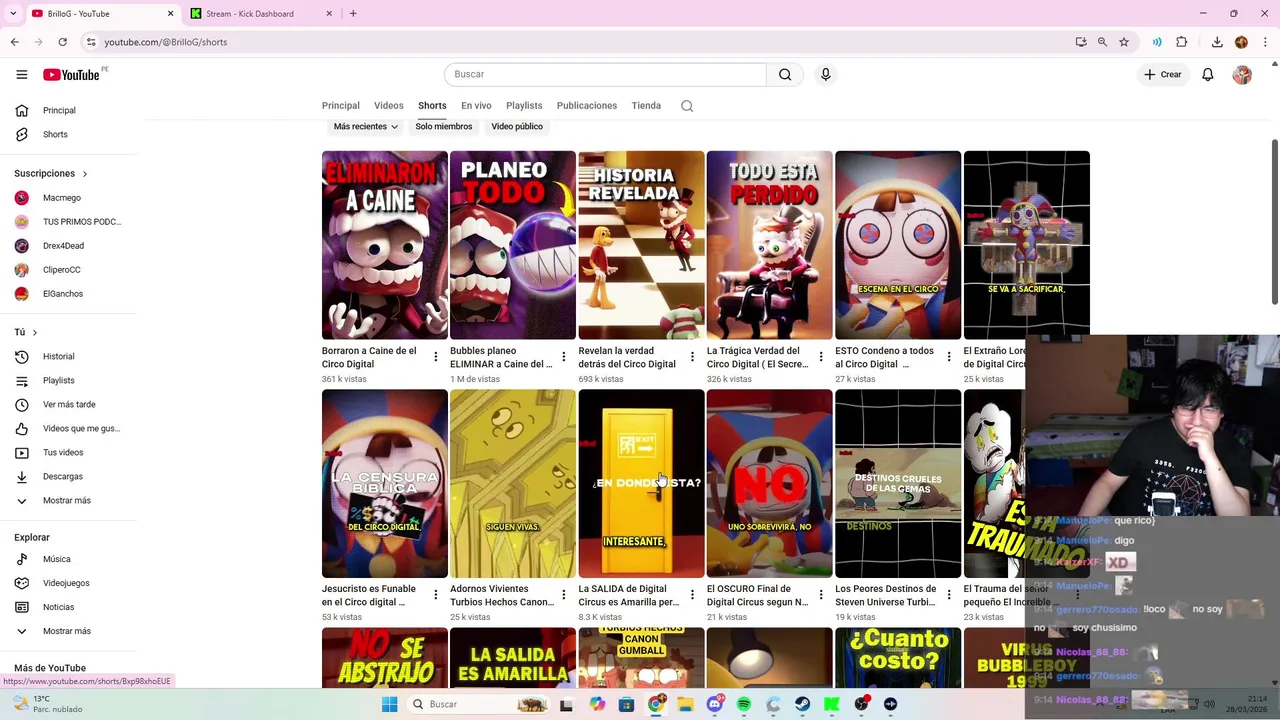Expand 'Mostrar más' under Tú section
Image resolution: width=1280 pixels, height=720 pixels.
point(68,500)
